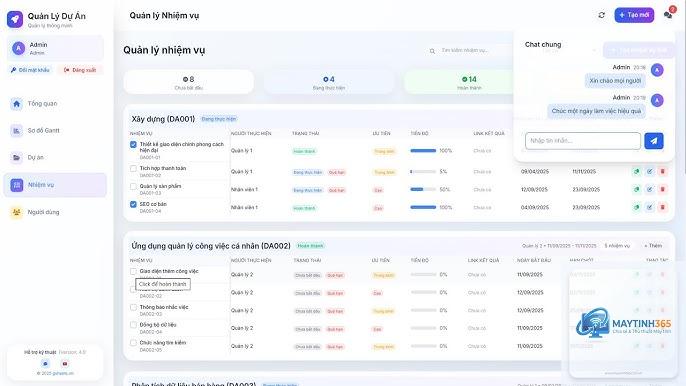Click Đổi mật khẩu link

point(30,70)
